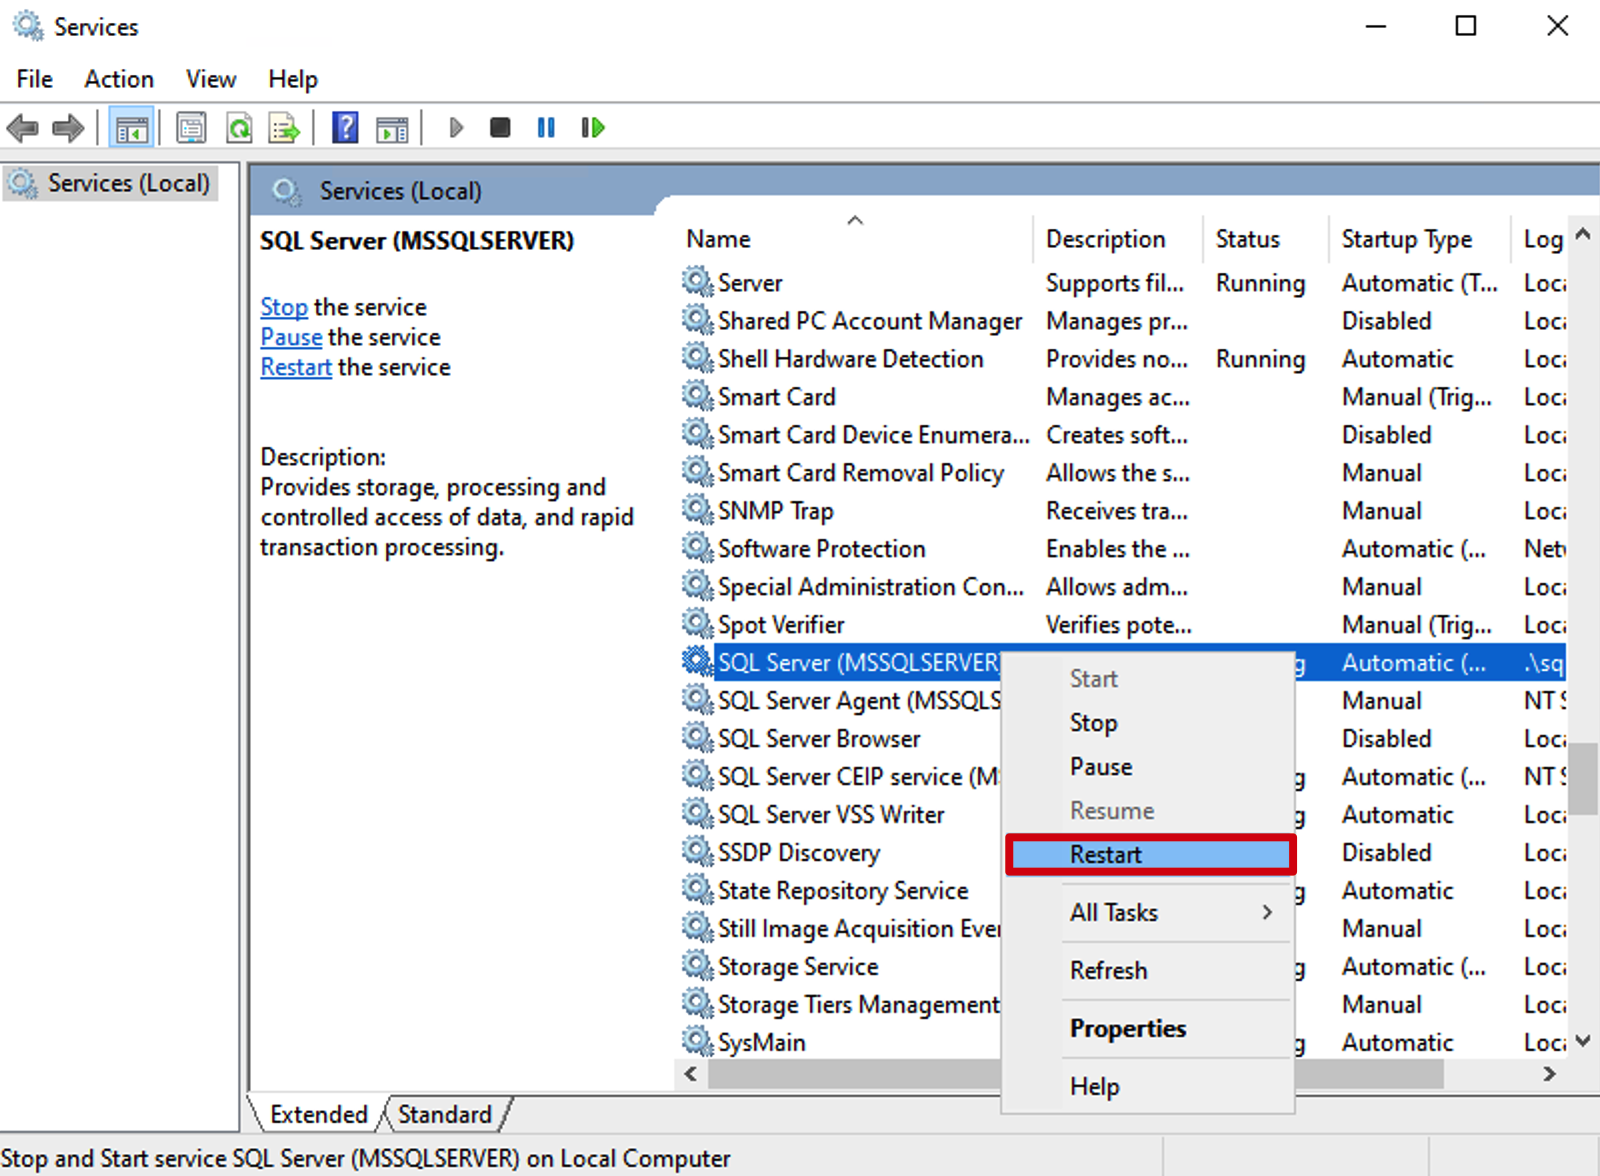Click the Export List toolbar icon
The height and width of the screenshot is (1176, 1600).
point(284,128)
